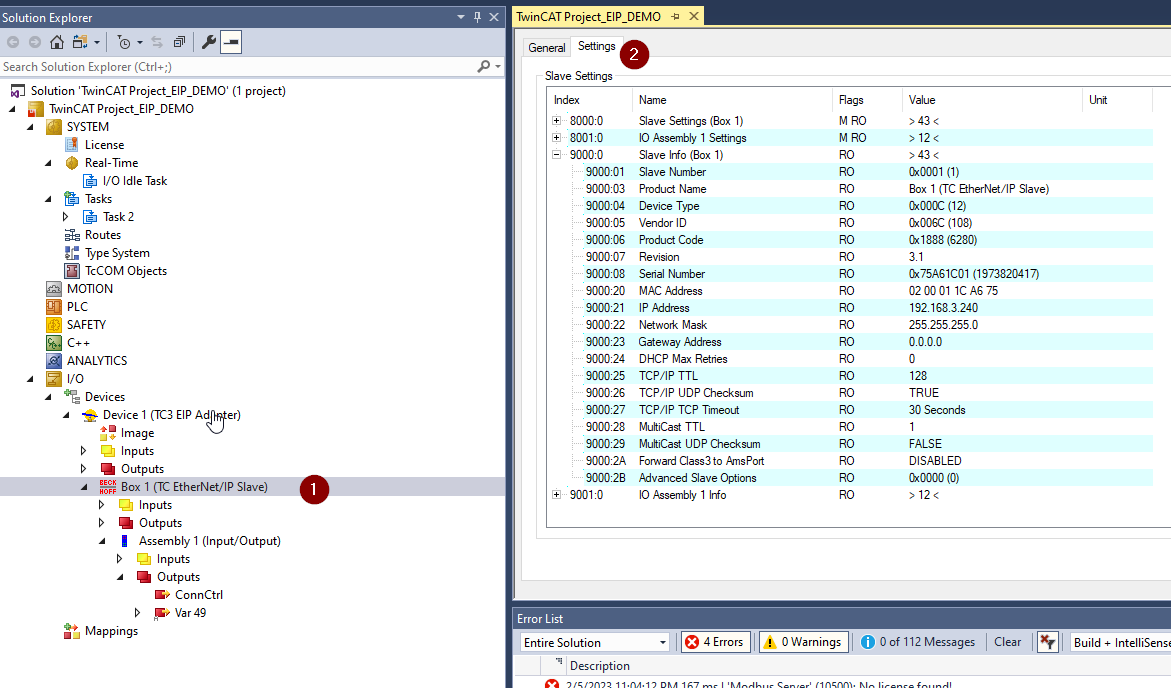The height and width of the screenshot is (688, 1171).
Task: Click the Home icon in Solution Explorer toolbar
Action: [57, 43]
